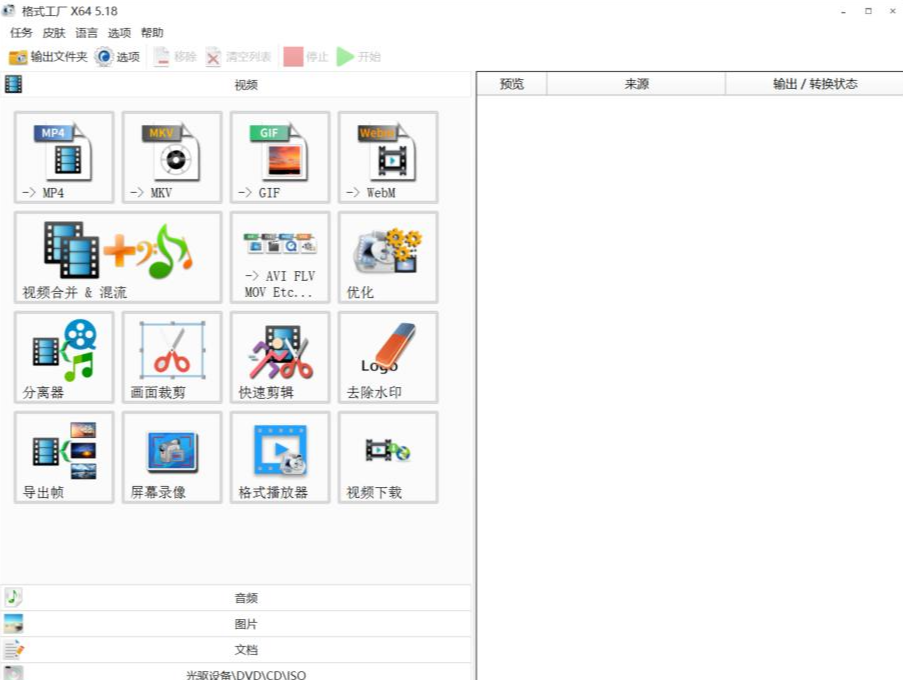
Task: Launch the 分离器 splitter tool
Action: point(64,357)
